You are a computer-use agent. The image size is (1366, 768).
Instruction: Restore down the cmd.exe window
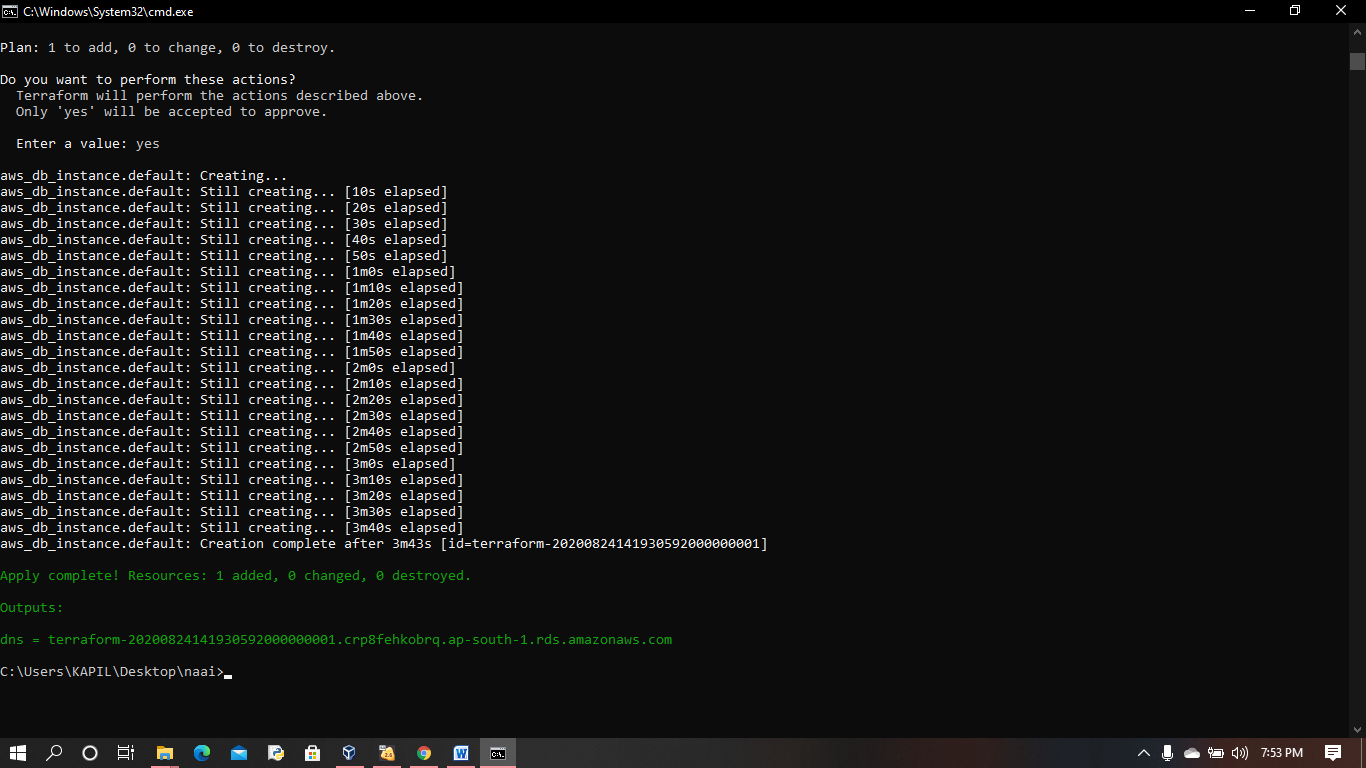1295,11
